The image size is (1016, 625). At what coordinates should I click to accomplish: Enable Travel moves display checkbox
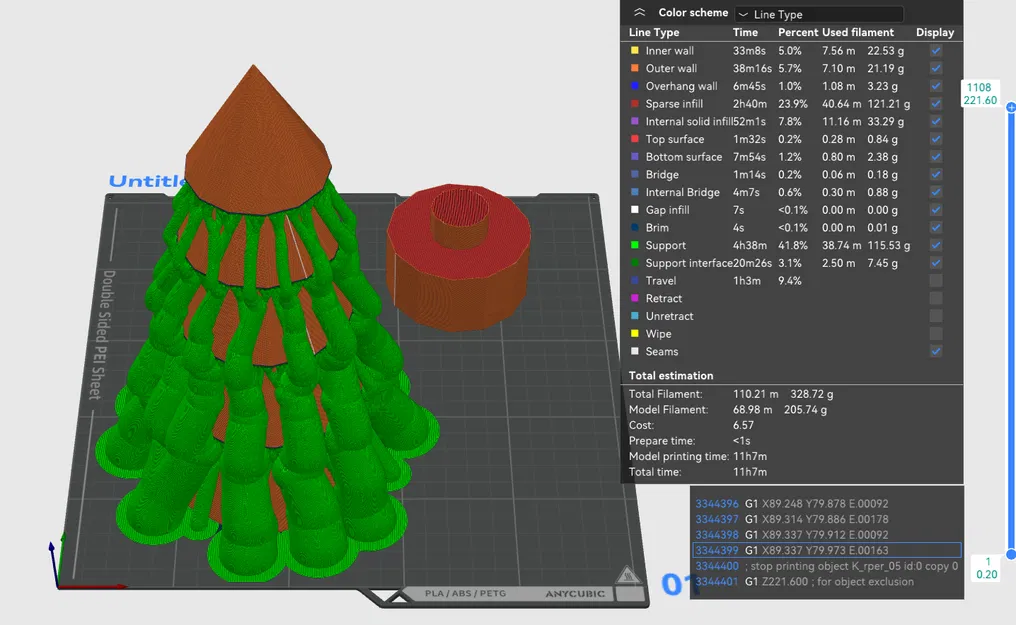coord(936,280)
